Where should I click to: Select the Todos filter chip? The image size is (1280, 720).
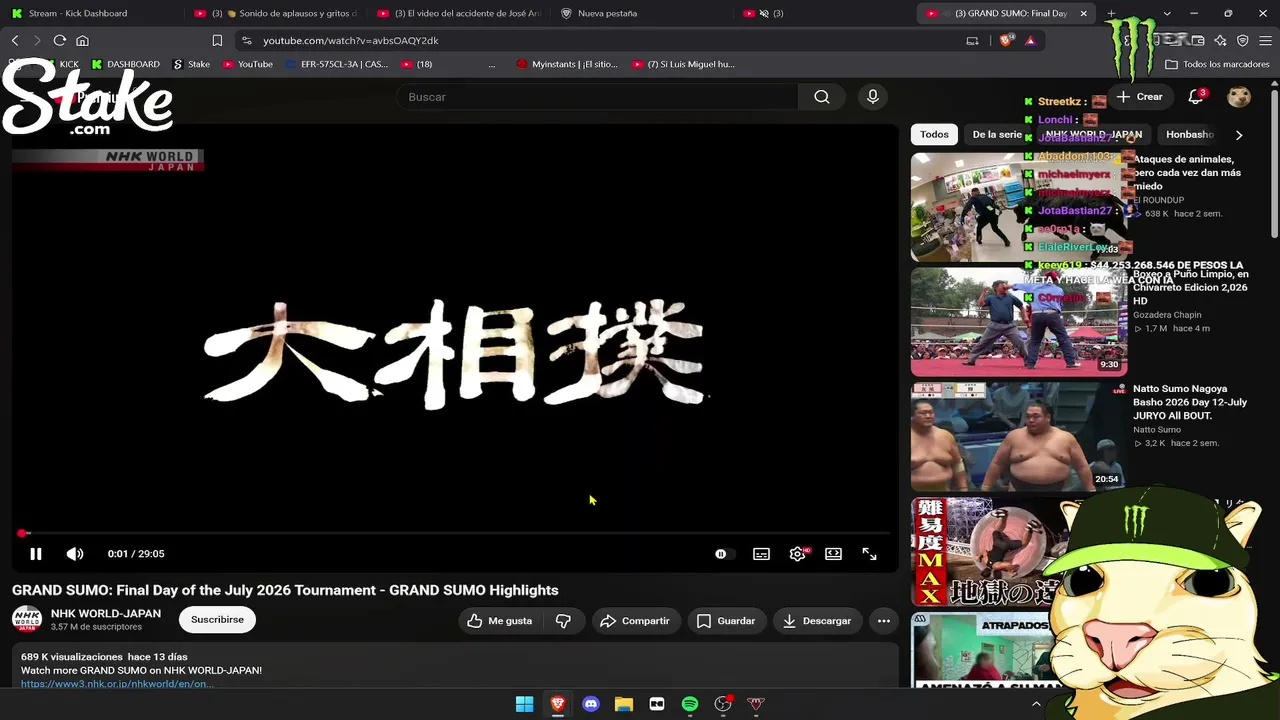pyautogui.click(x=934, y=134)
